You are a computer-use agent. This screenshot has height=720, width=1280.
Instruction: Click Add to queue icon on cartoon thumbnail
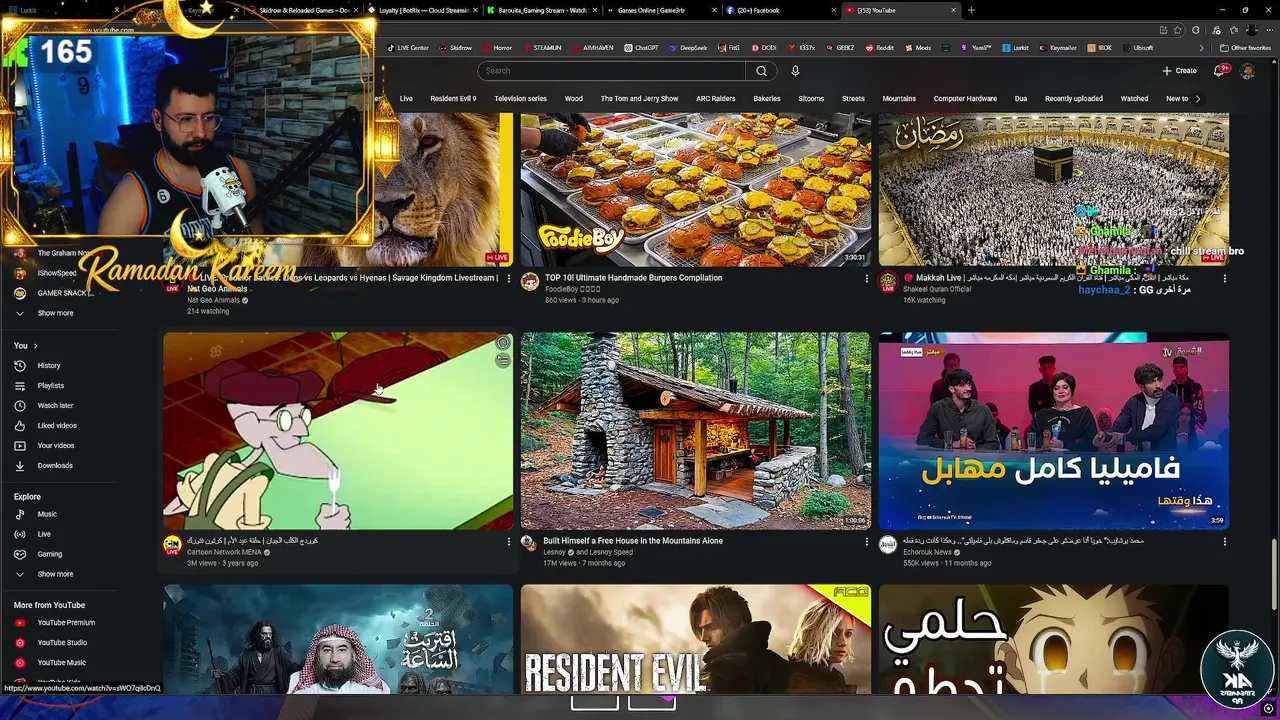click(x=502, y=360)
